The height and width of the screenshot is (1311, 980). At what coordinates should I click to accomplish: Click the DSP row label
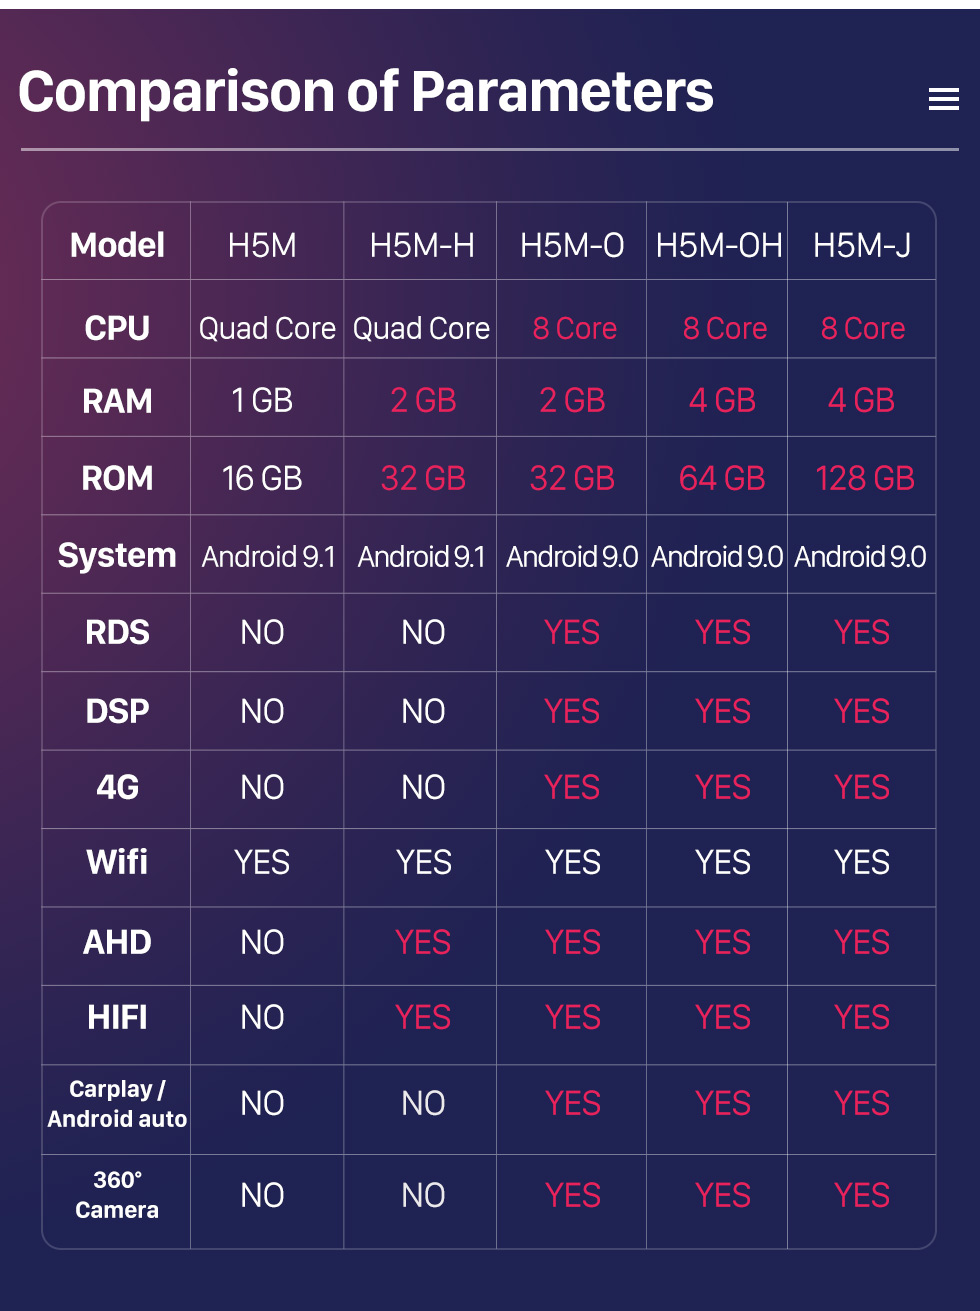[x=117, y=711]
